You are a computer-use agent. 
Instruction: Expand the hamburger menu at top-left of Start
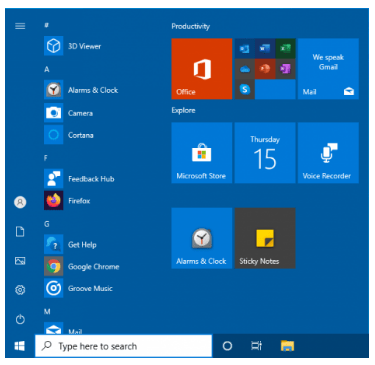coord(20,26)
